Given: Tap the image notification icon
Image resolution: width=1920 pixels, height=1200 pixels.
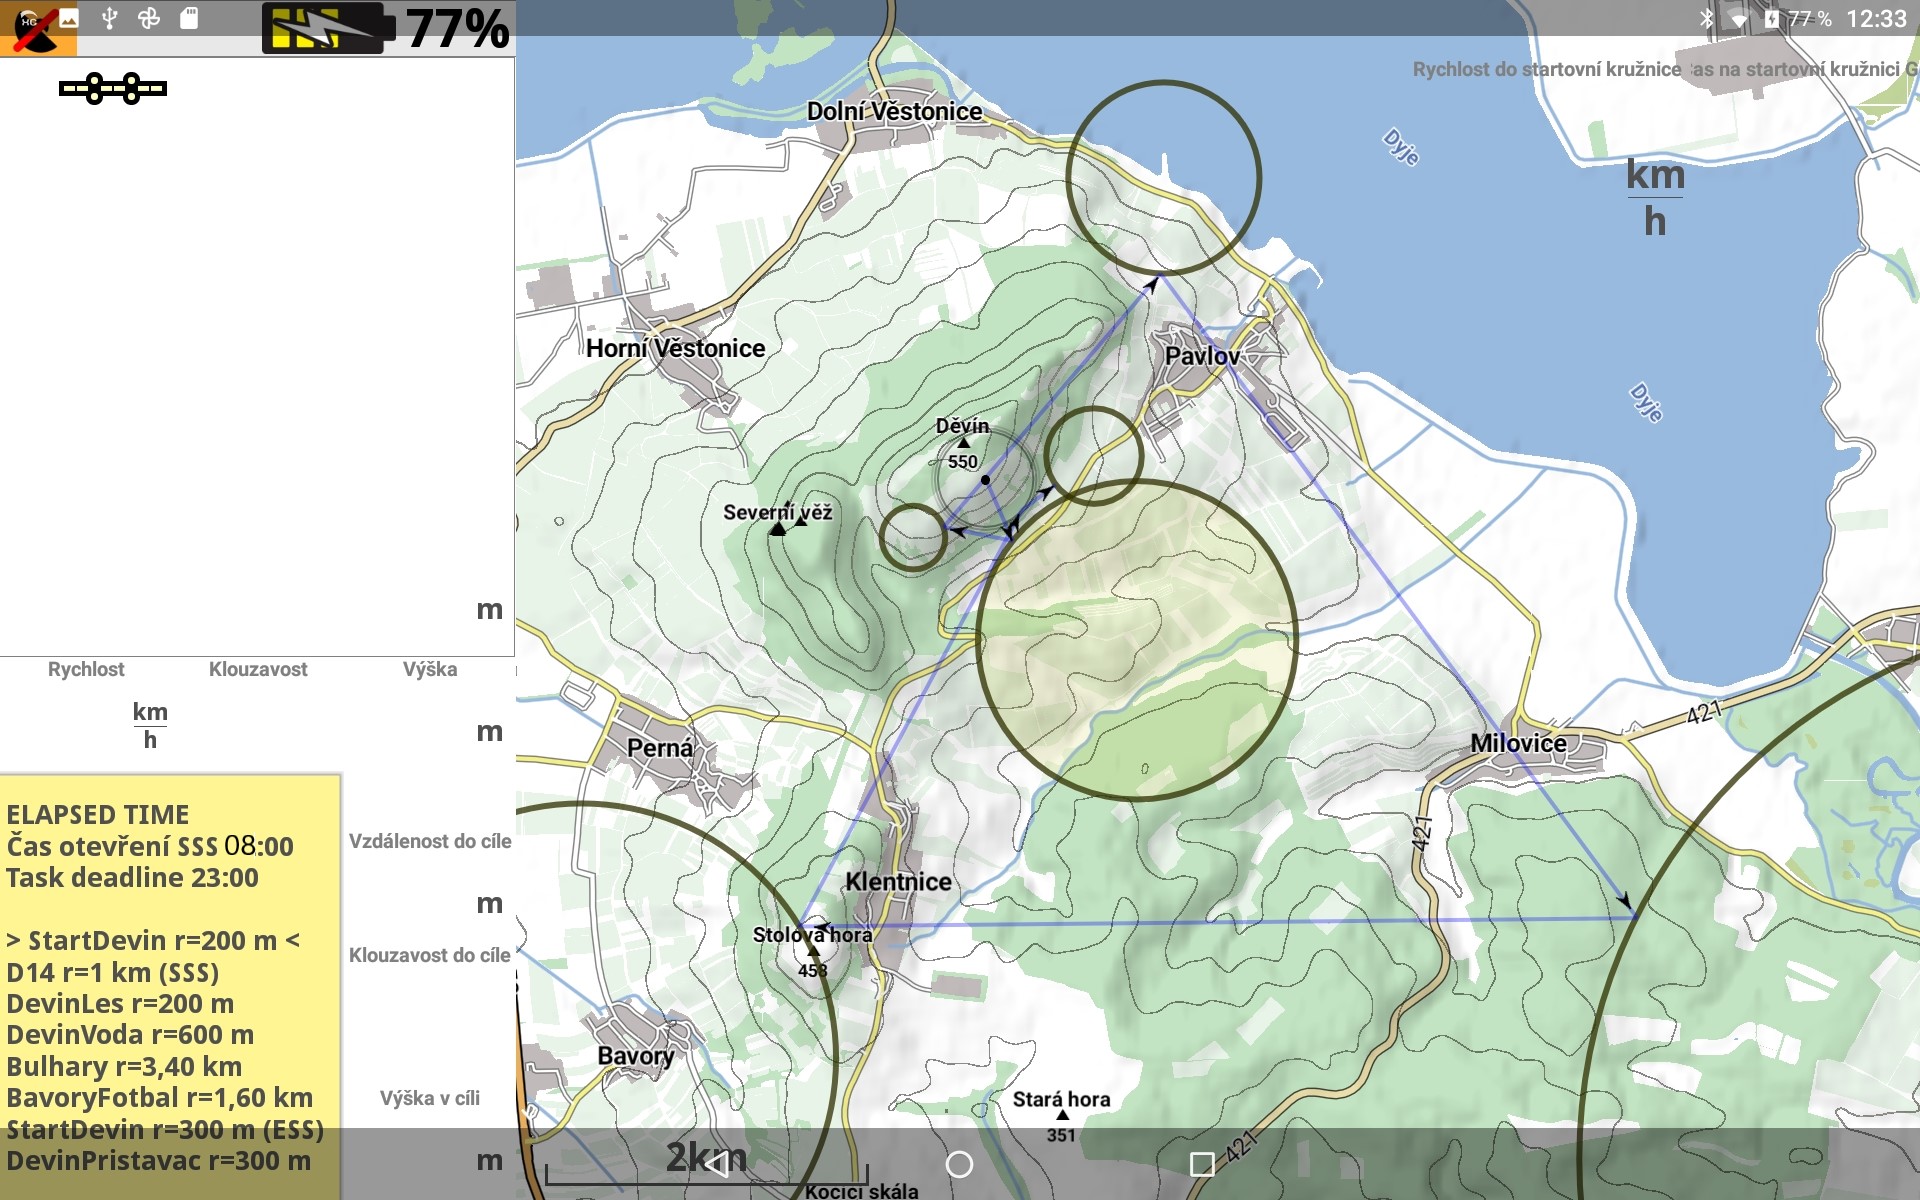Looking at the screenshot, I should coord(69,17).
